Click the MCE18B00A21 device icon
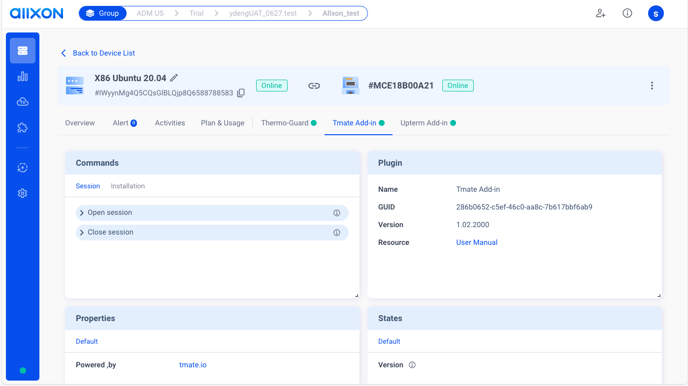688x386 pixels. click(x=350, y=86)
